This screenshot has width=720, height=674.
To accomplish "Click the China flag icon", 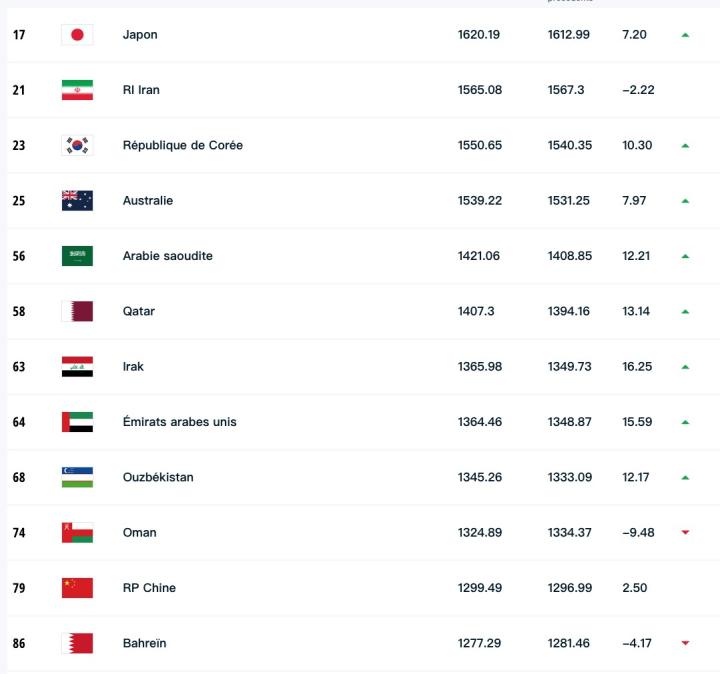I will click(x=77, y=588).
